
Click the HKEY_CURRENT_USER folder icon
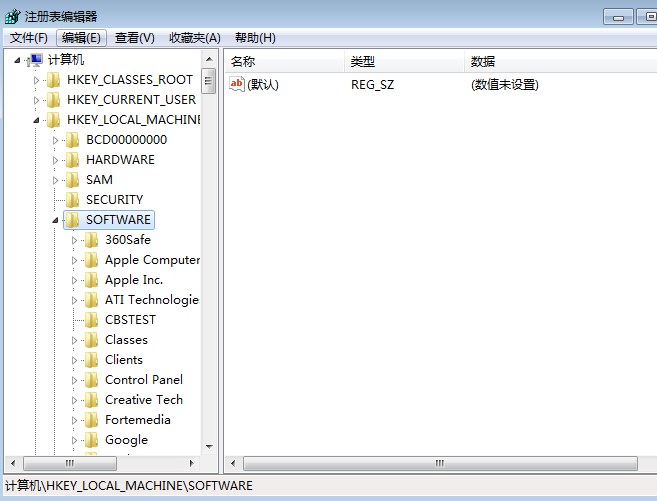tap(53, 100)
